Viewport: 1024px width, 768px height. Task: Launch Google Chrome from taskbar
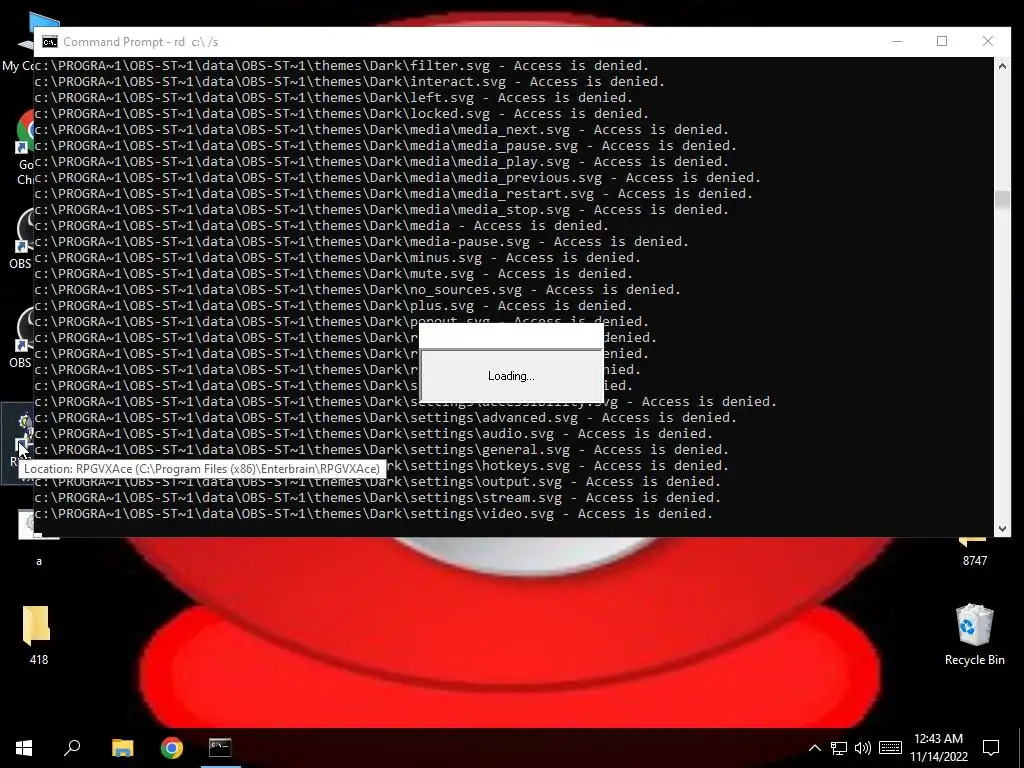point(172,748)
